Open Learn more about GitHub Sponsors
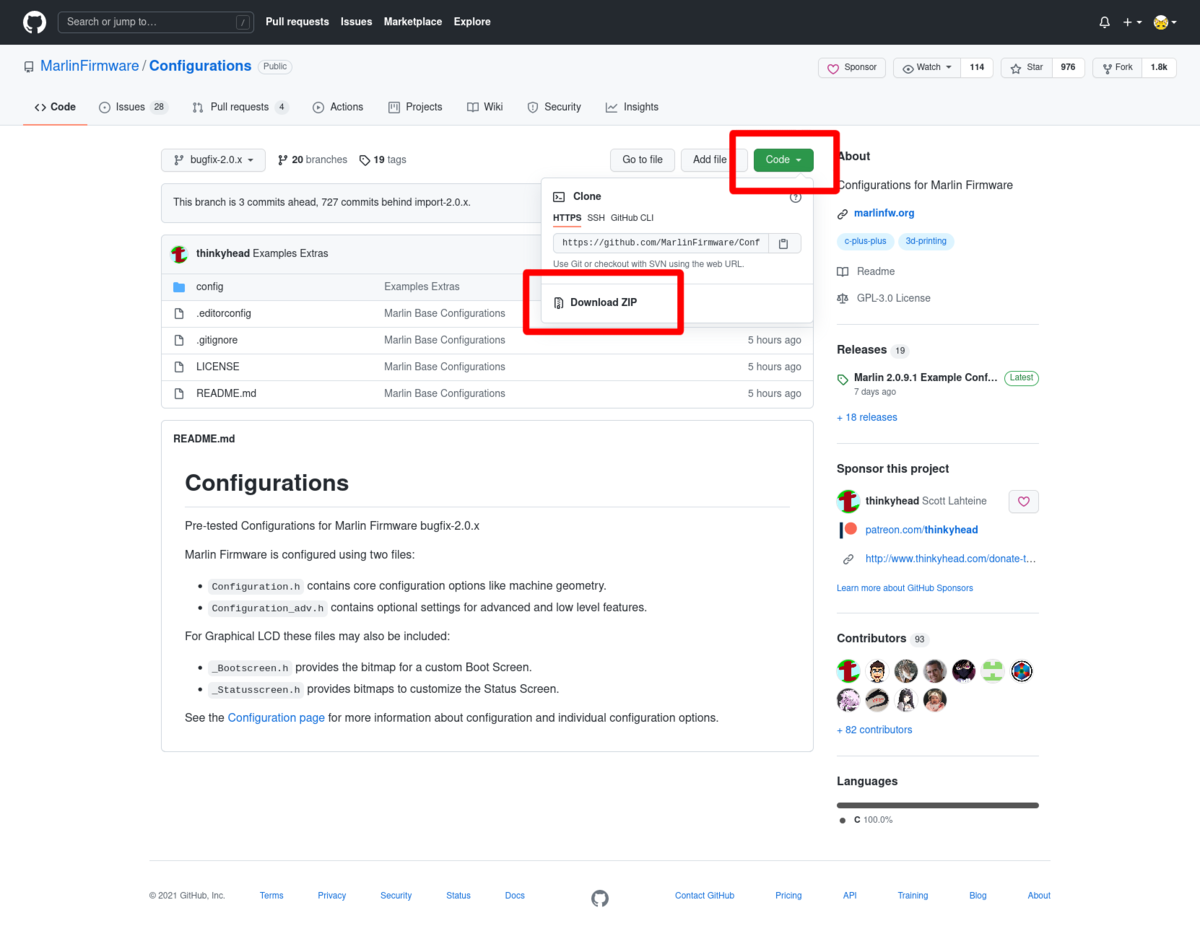Screen dimensions: 1200x944 pos(905,588)
